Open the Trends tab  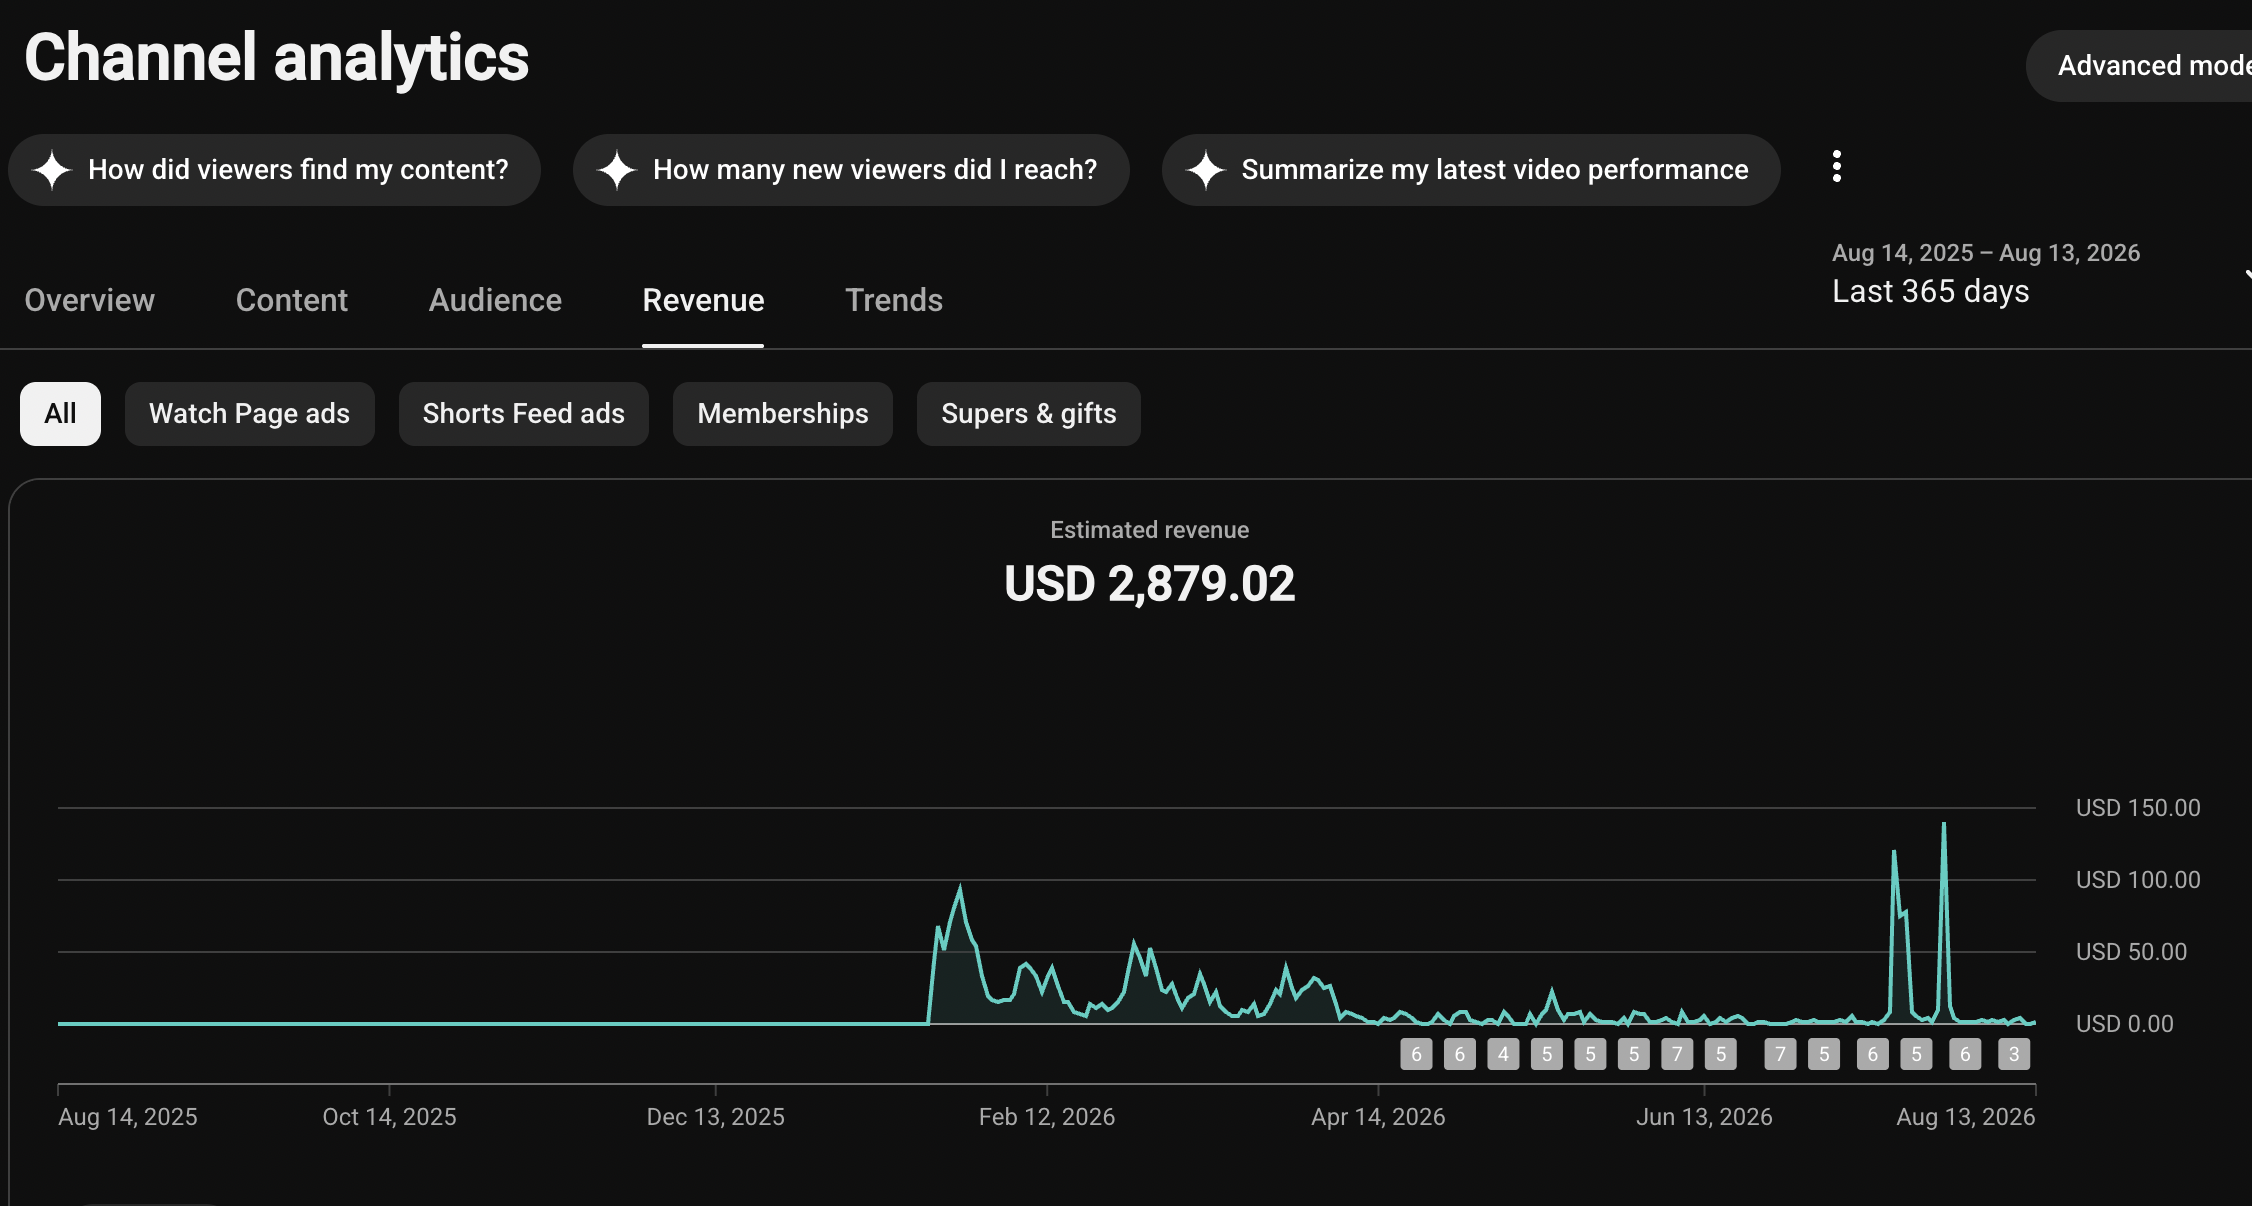point(894,300)
